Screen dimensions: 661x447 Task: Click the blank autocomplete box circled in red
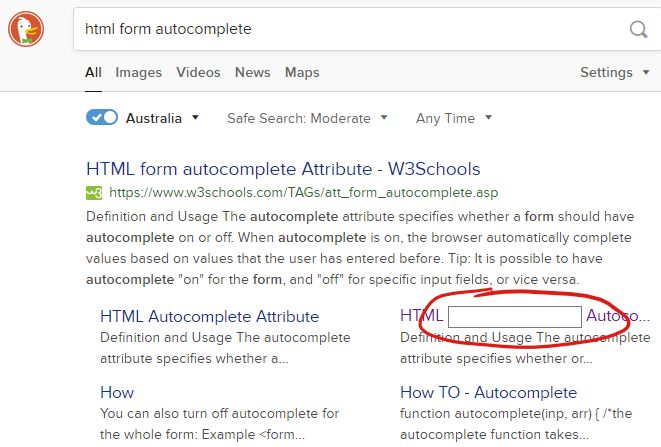click(x=514, y=317)
